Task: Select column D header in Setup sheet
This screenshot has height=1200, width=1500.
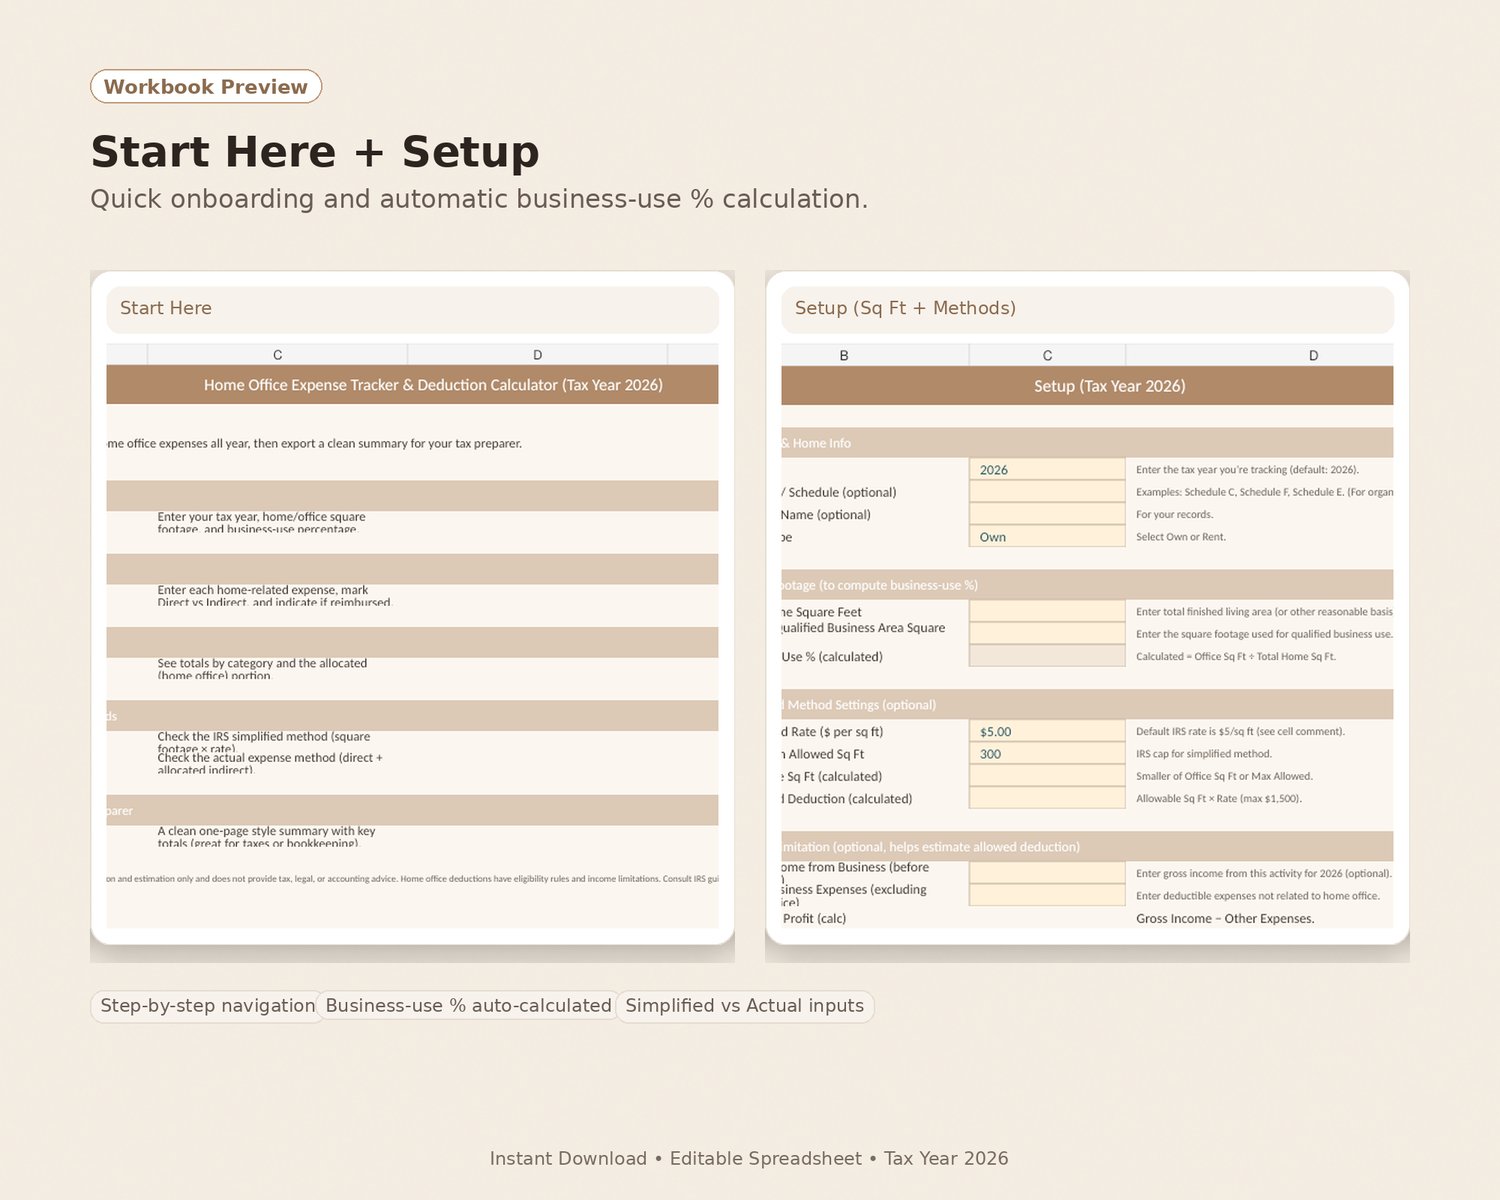Action: [1260, 355]
